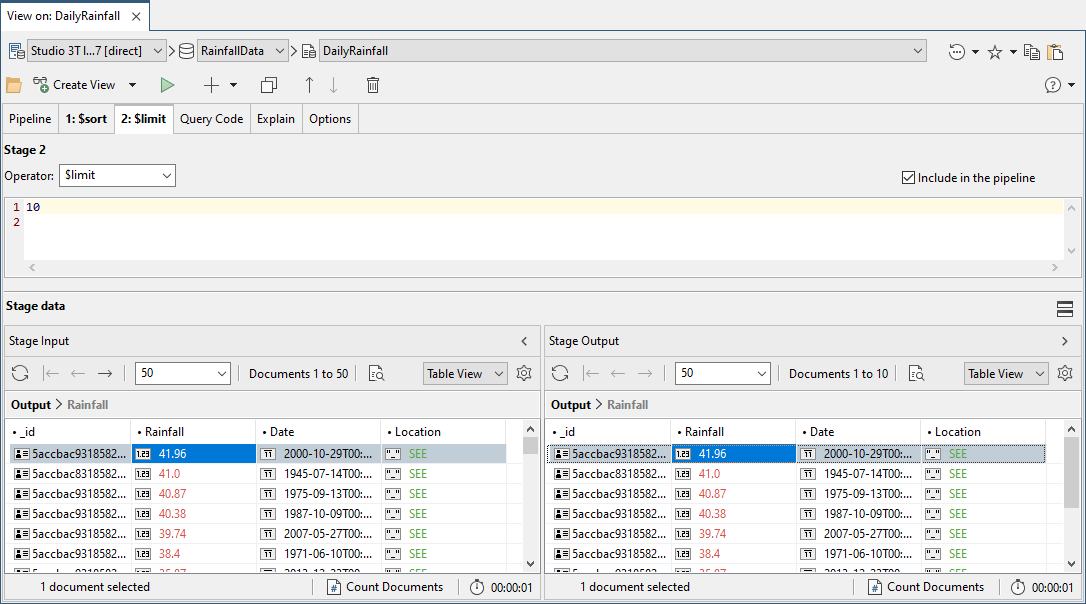
Task: Click the Create View button
Action: click(x=74, y=85)
